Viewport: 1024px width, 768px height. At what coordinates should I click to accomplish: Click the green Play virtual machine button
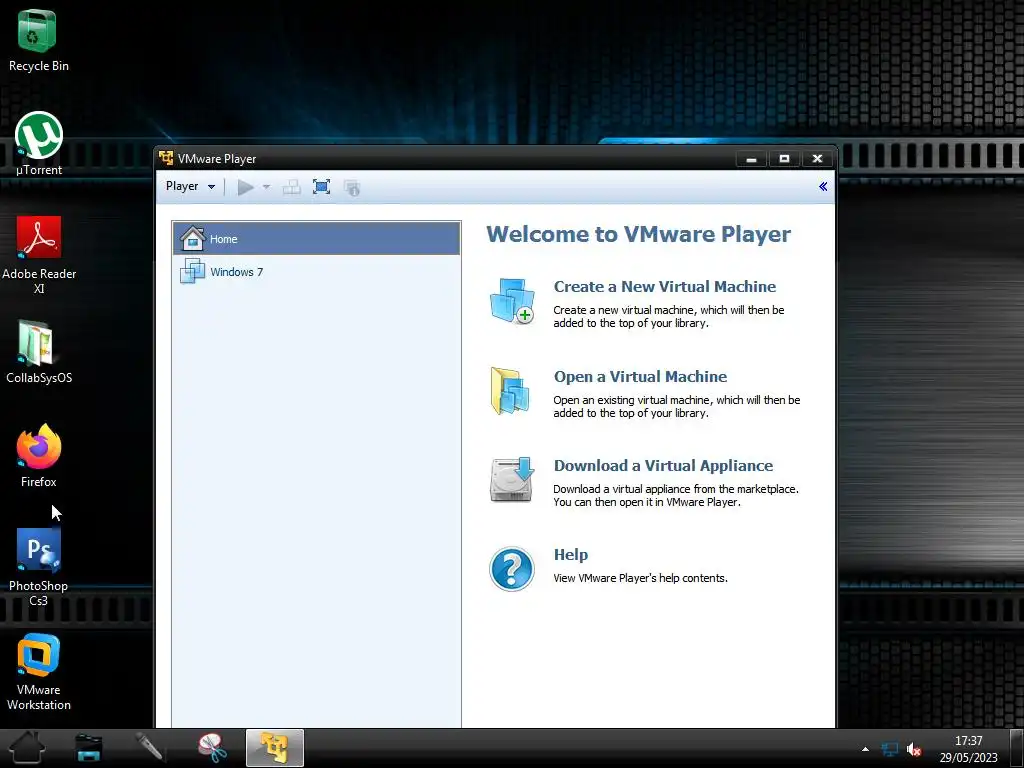246,187
